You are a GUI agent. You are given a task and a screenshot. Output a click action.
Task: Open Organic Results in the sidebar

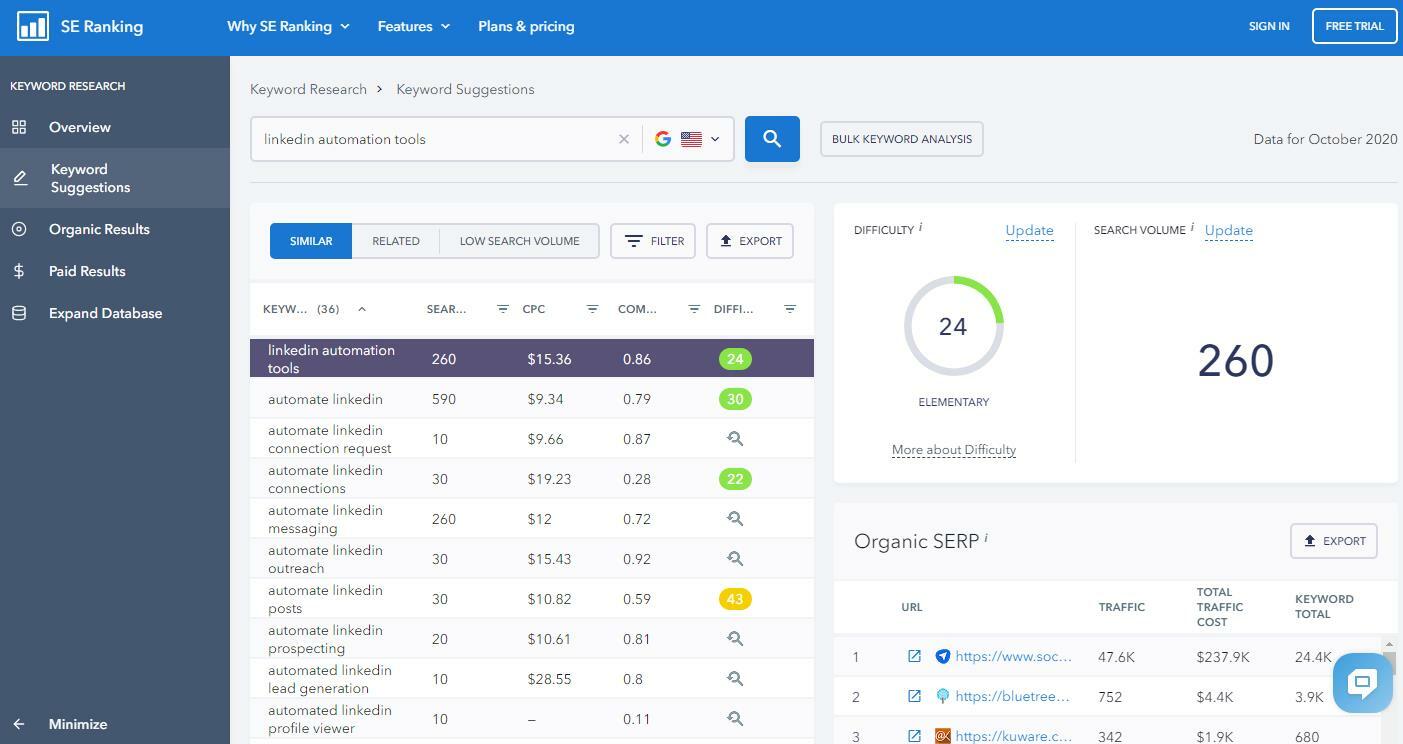coord(99,229)
